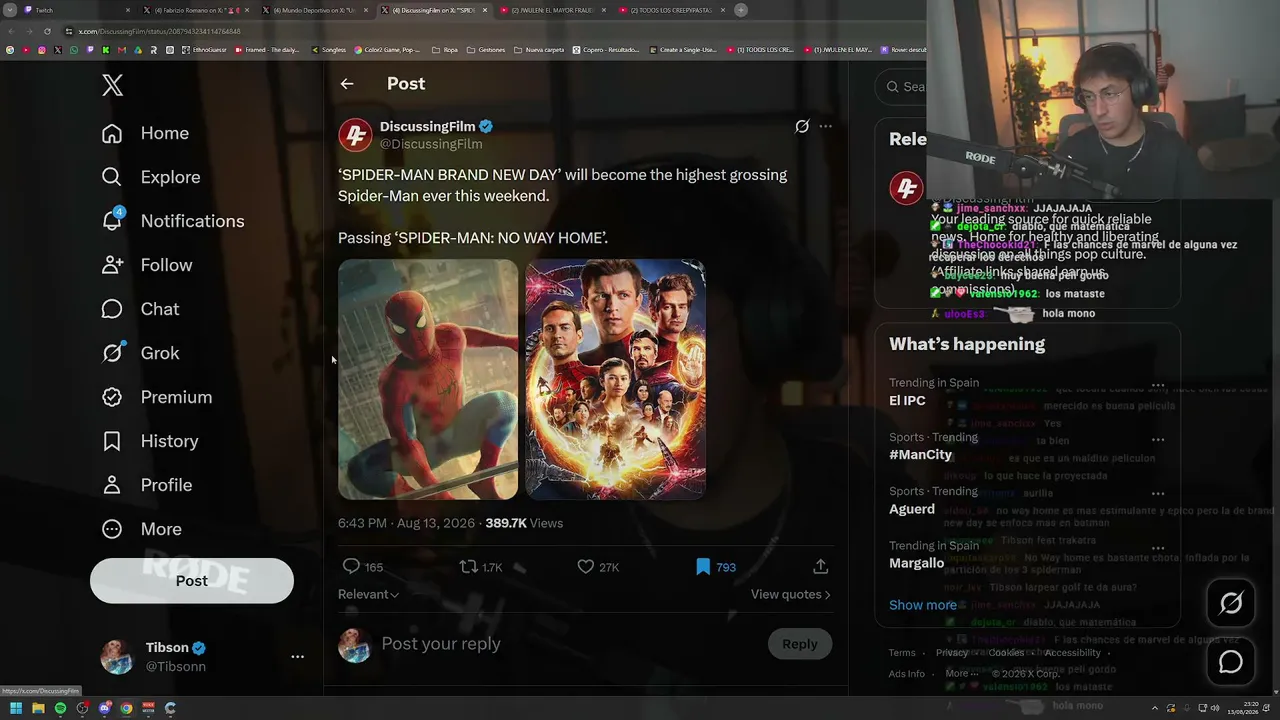Open the Notifications page
This screenshot has width=1280, height=720.
point(173,221)
